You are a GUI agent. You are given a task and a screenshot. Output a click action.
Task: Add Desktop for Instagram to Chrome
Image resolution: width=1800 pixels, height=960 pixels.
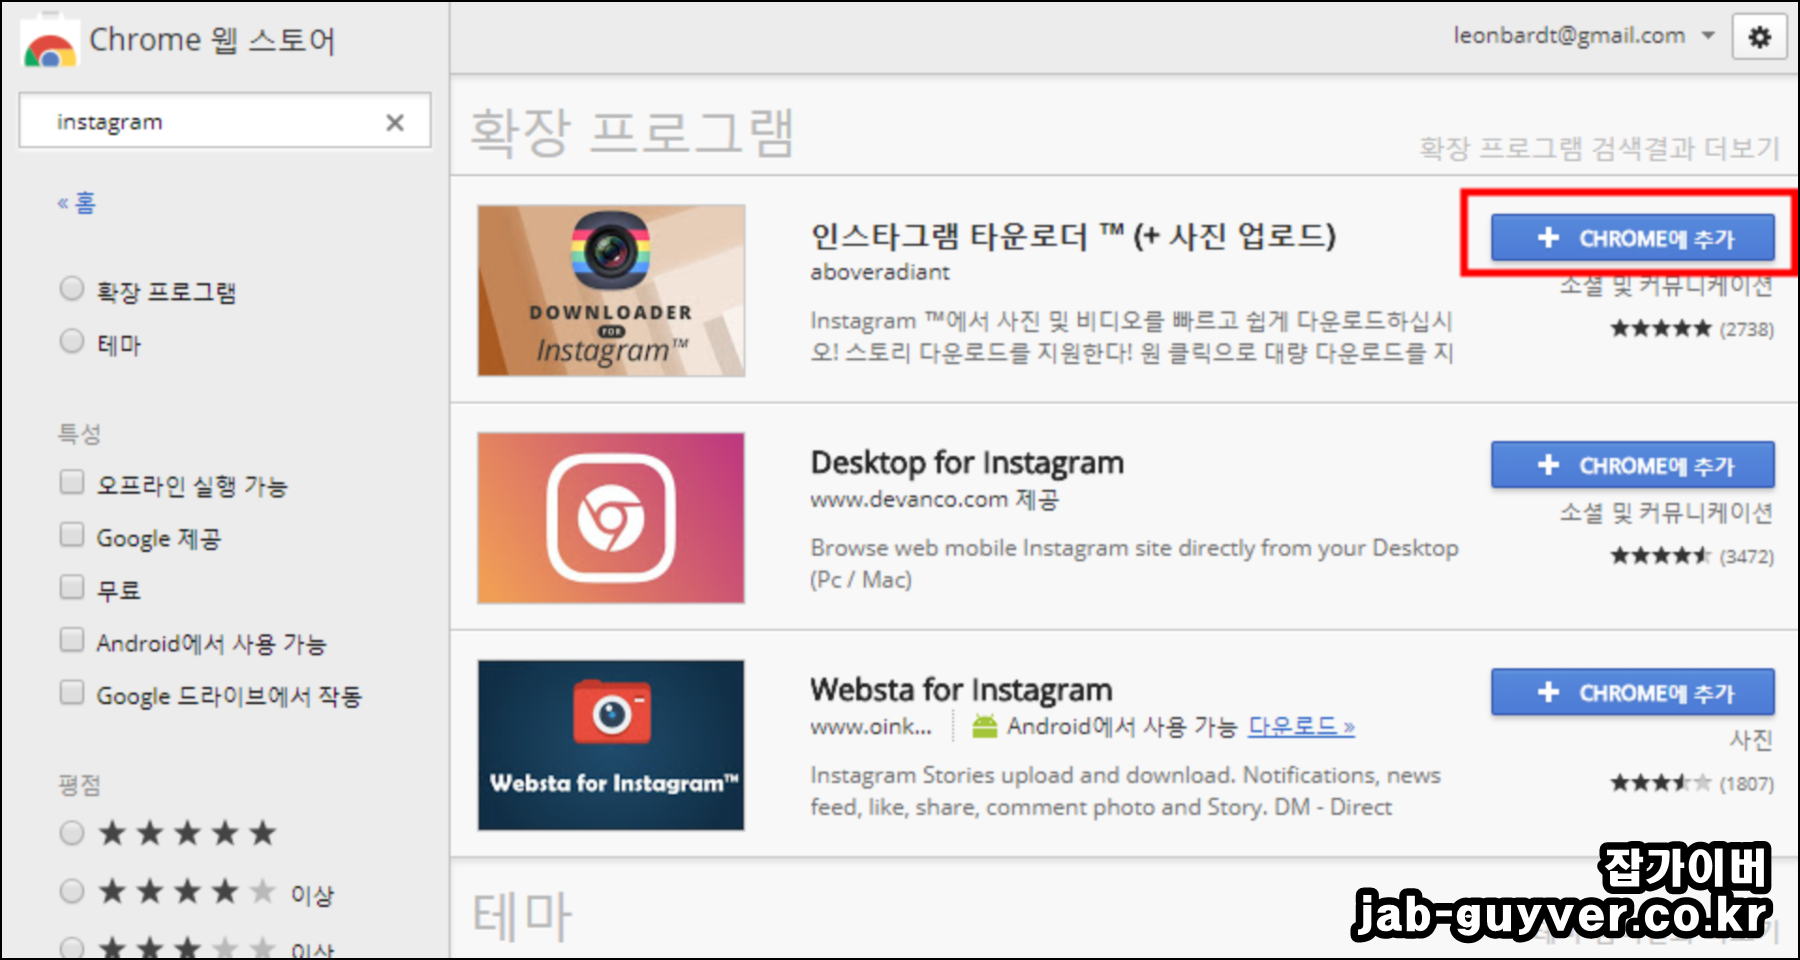tap(1633, 465)
